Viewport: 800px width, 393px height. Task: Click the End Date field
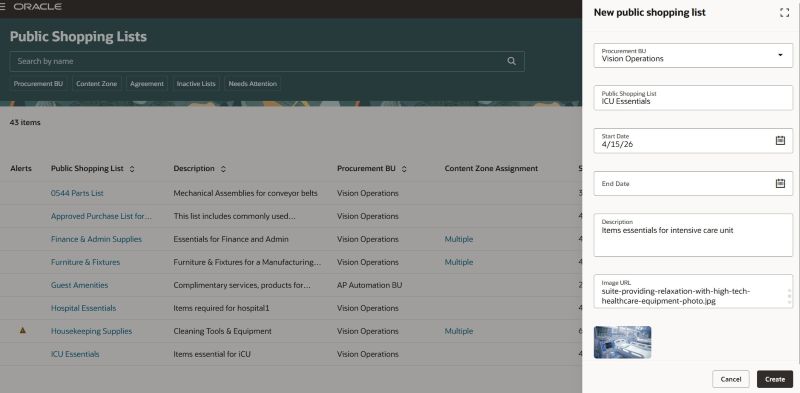[x=693, y=183]
